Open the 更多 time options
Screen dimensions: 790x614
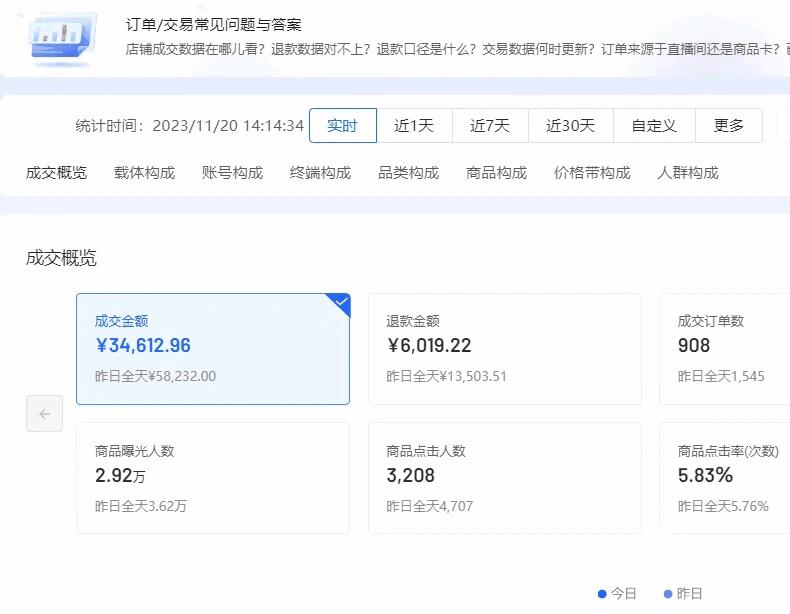729,125
